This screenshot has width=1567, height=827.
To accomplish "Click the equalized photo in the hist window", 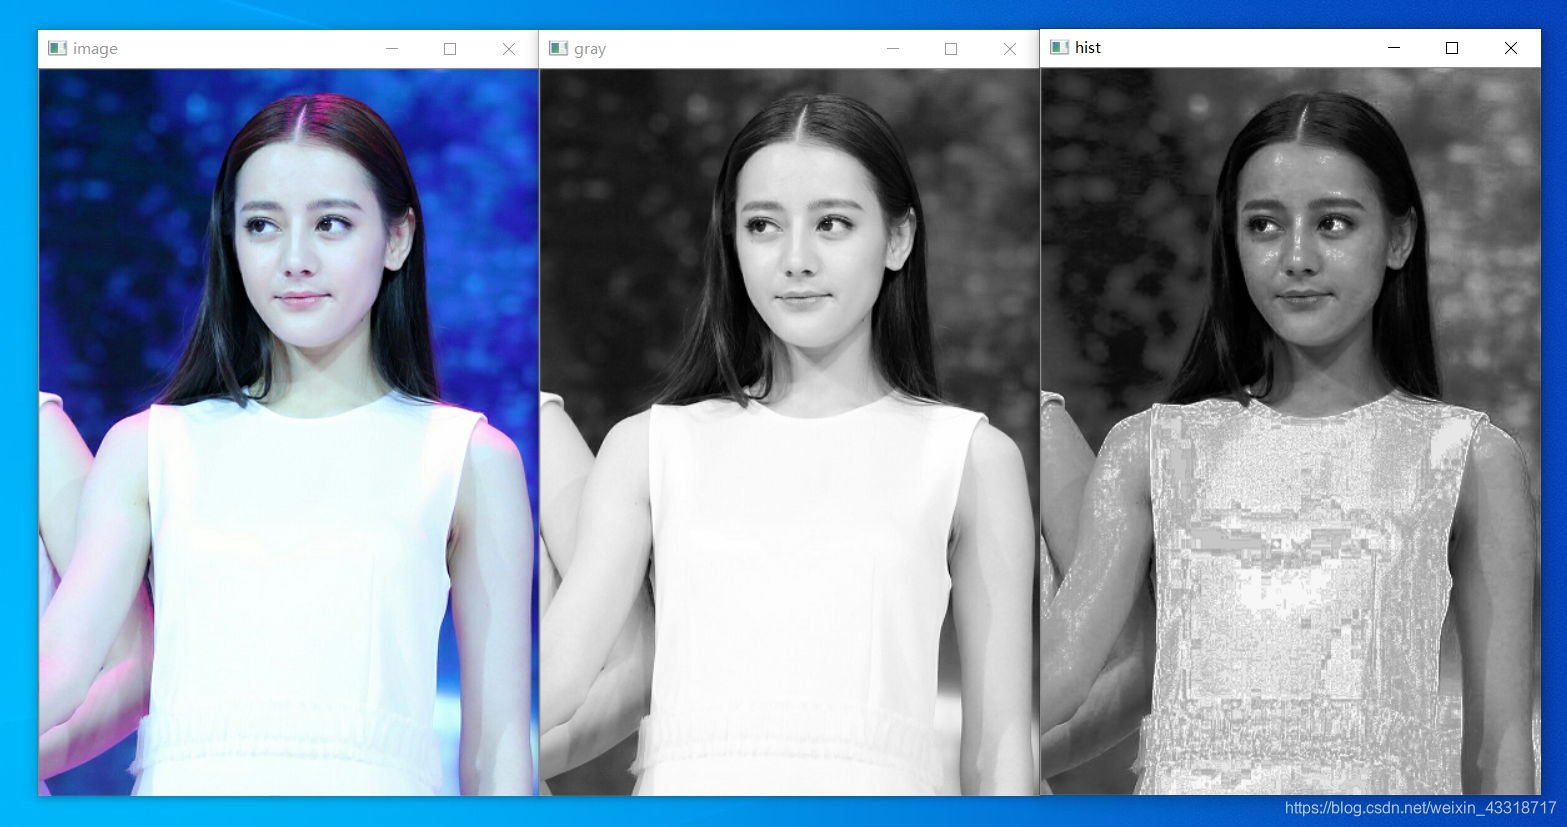I will coord(1290,431).
